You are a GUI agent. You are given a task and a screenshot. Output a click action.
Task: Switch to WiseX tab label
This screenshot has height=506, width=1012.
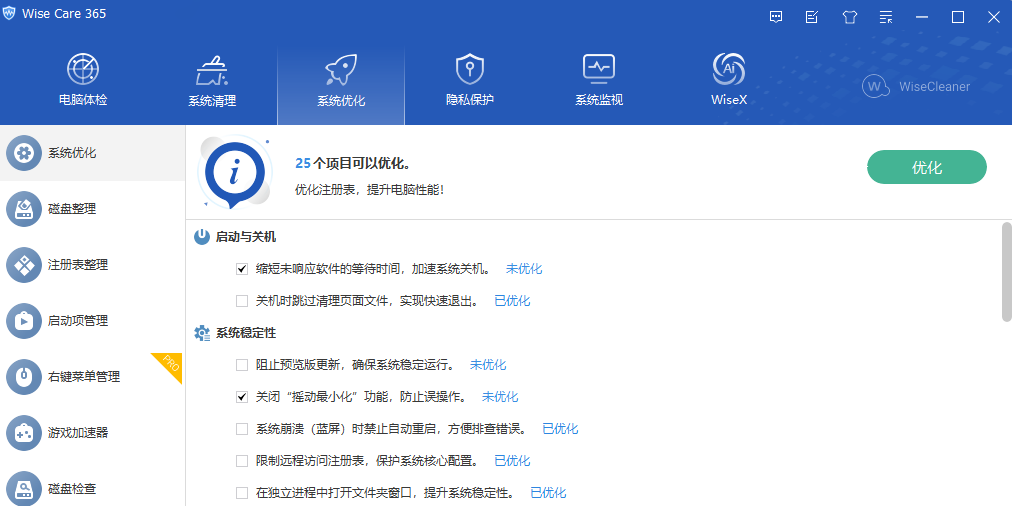(x=729, y=101)
